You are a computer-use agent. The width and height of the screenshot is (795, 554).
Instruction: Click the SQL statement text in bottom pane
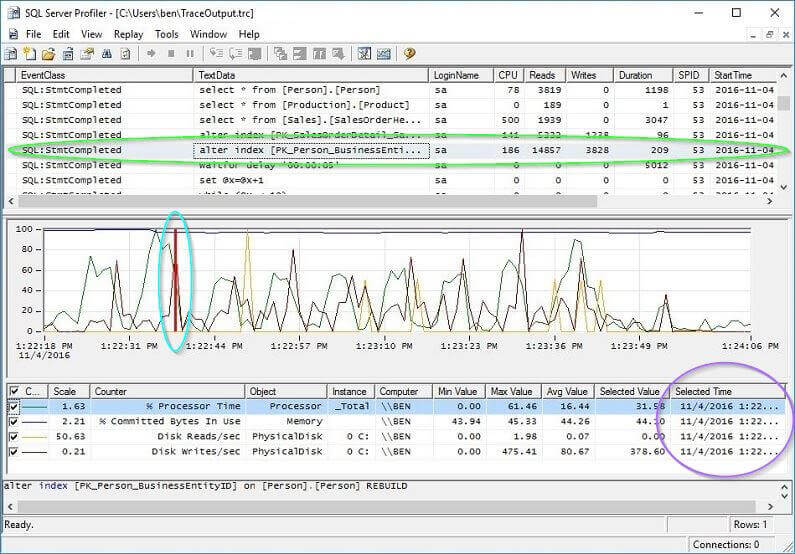tap(205, 486)
